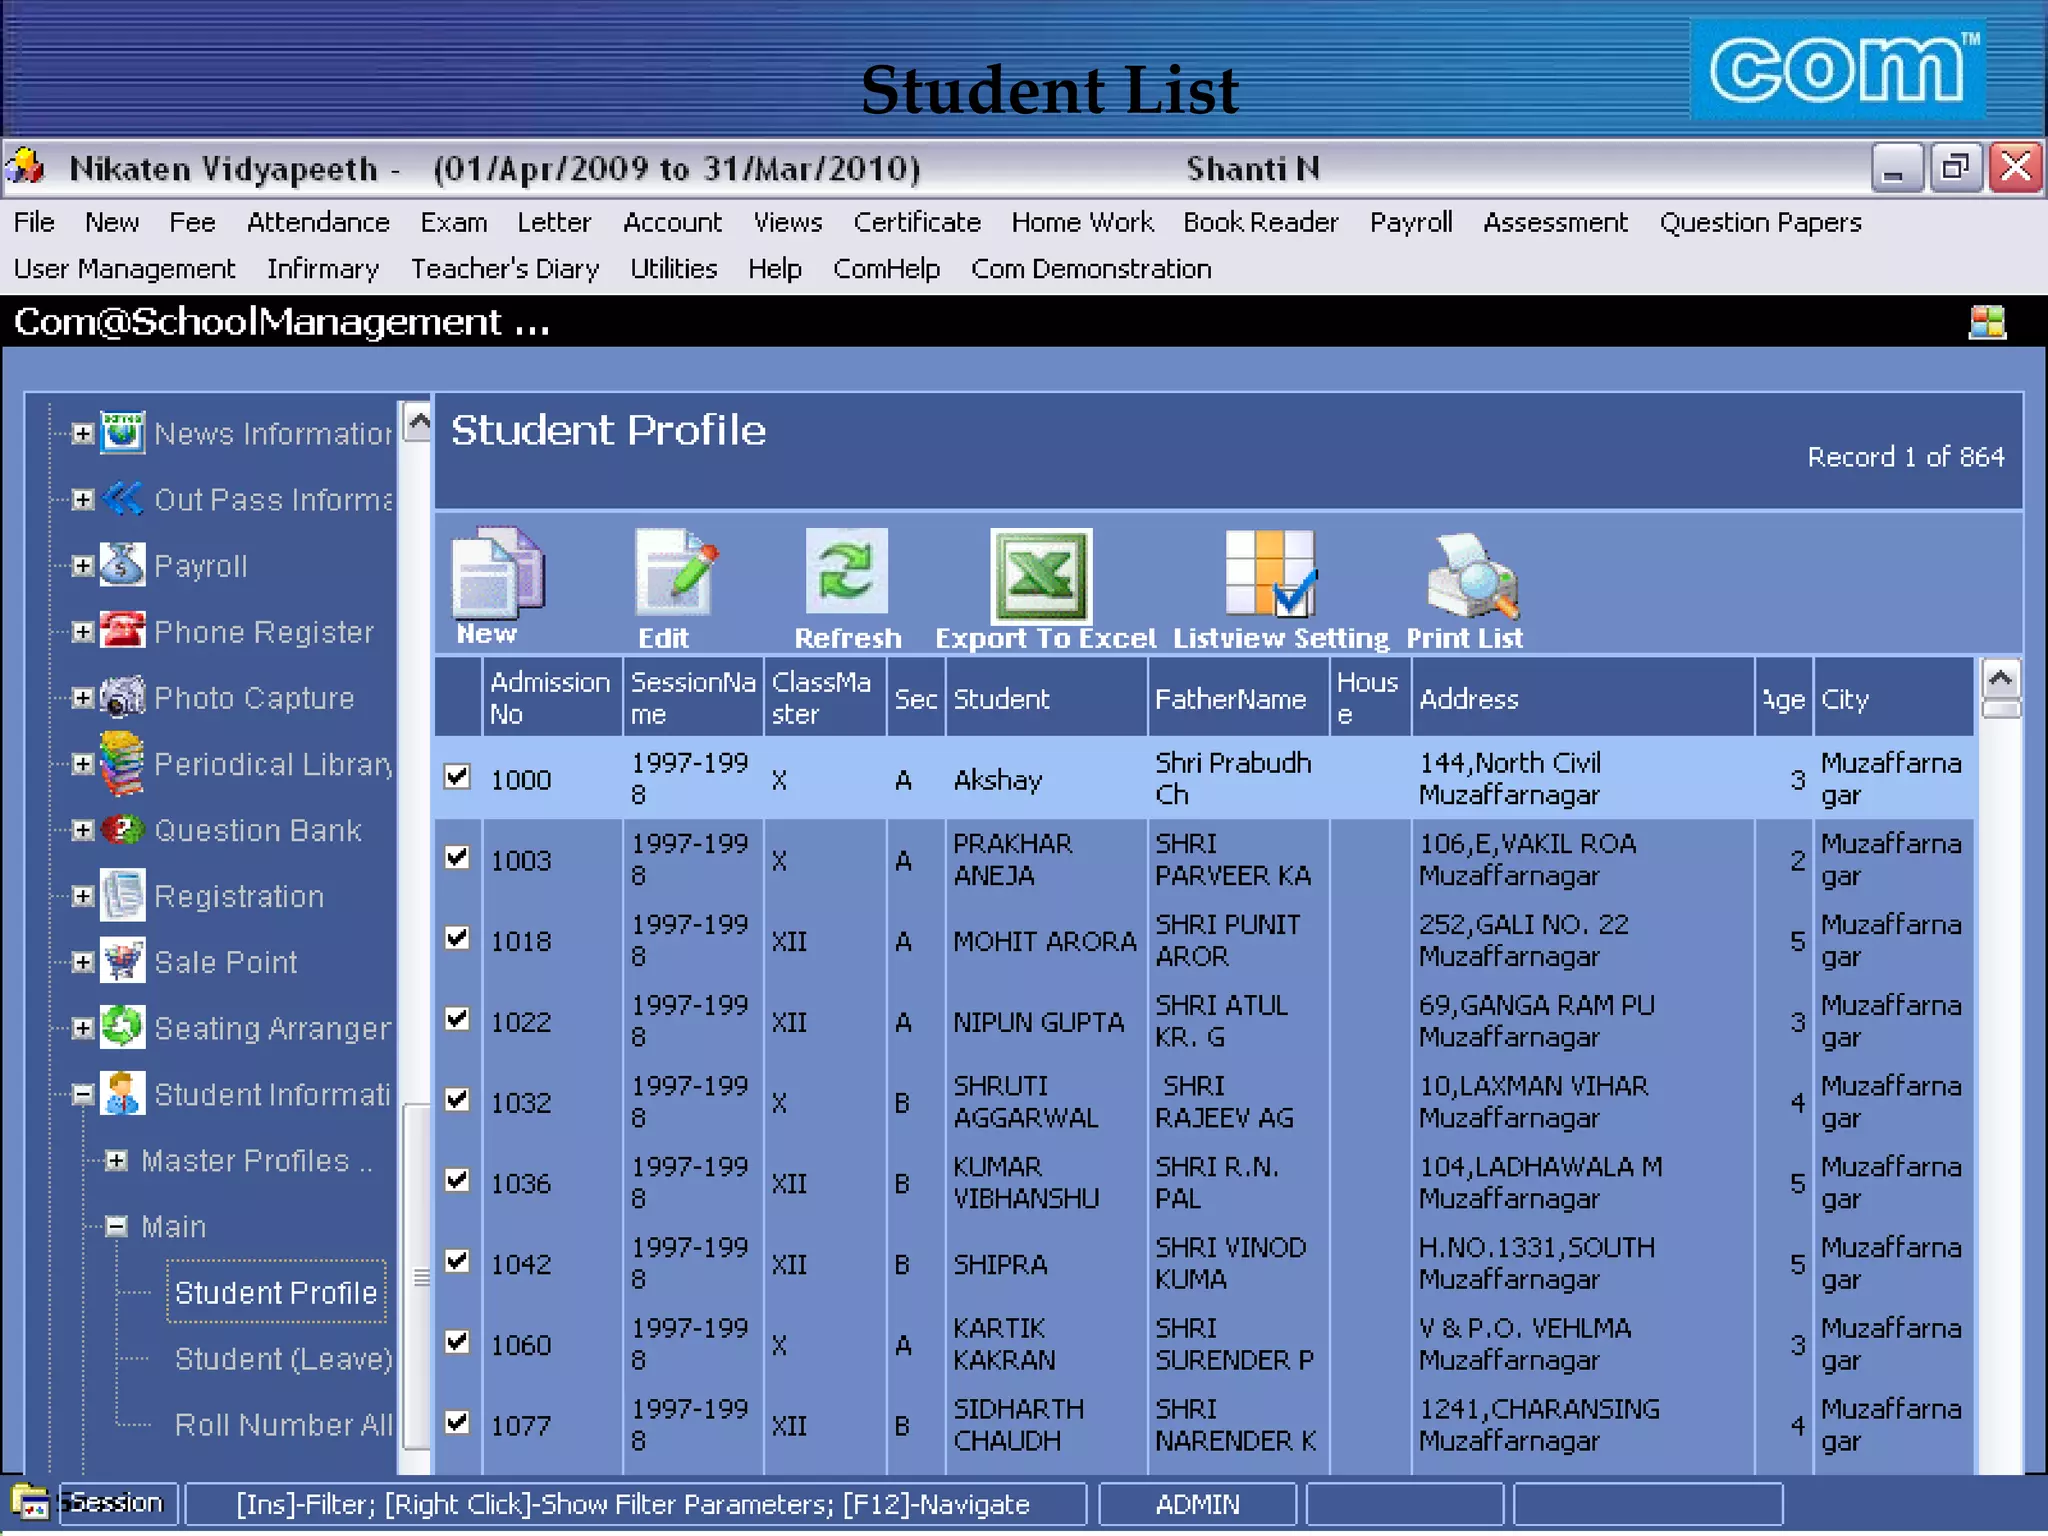Click the City column header
Viewport: 2048px width, 1536px height.
coord(1892,697)
